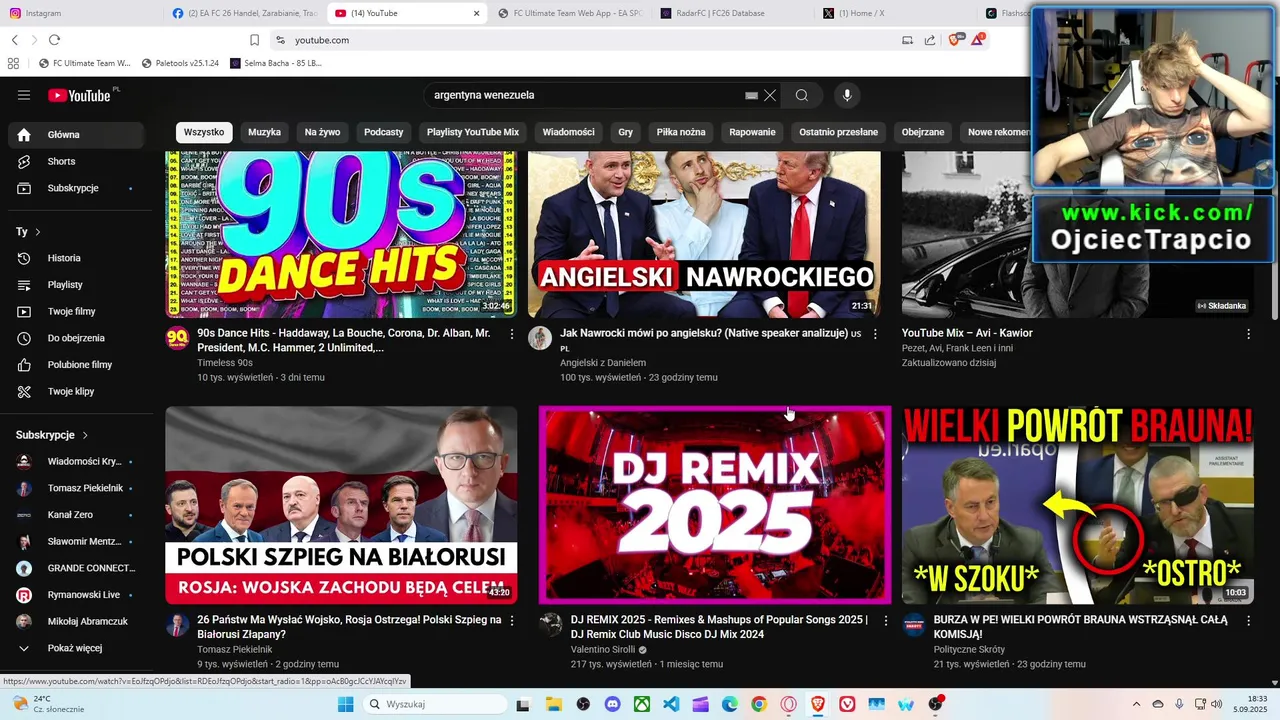The image size is (1280, 720).
Task: Open the apps grid icon in bookmarks bar
Action: (x=13, y=63)
